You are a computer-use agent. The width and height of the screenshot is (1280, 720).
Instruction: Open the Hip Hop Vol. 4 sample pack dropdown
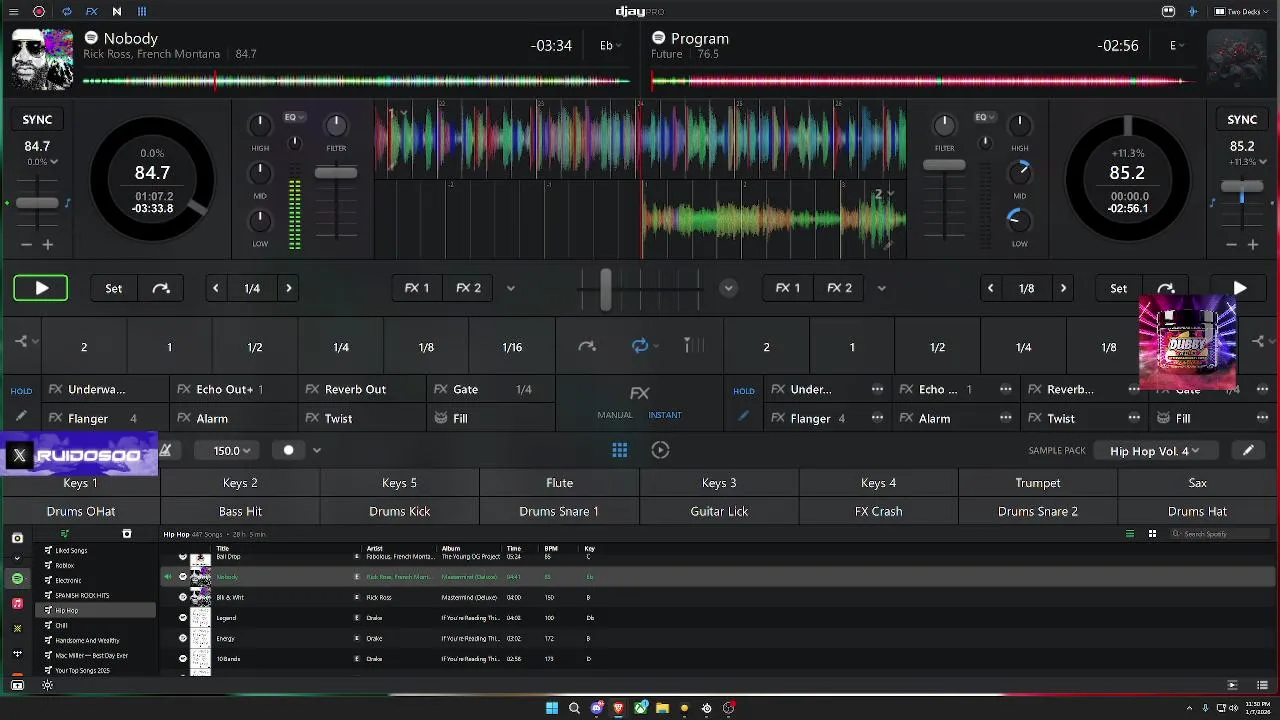1154,451
